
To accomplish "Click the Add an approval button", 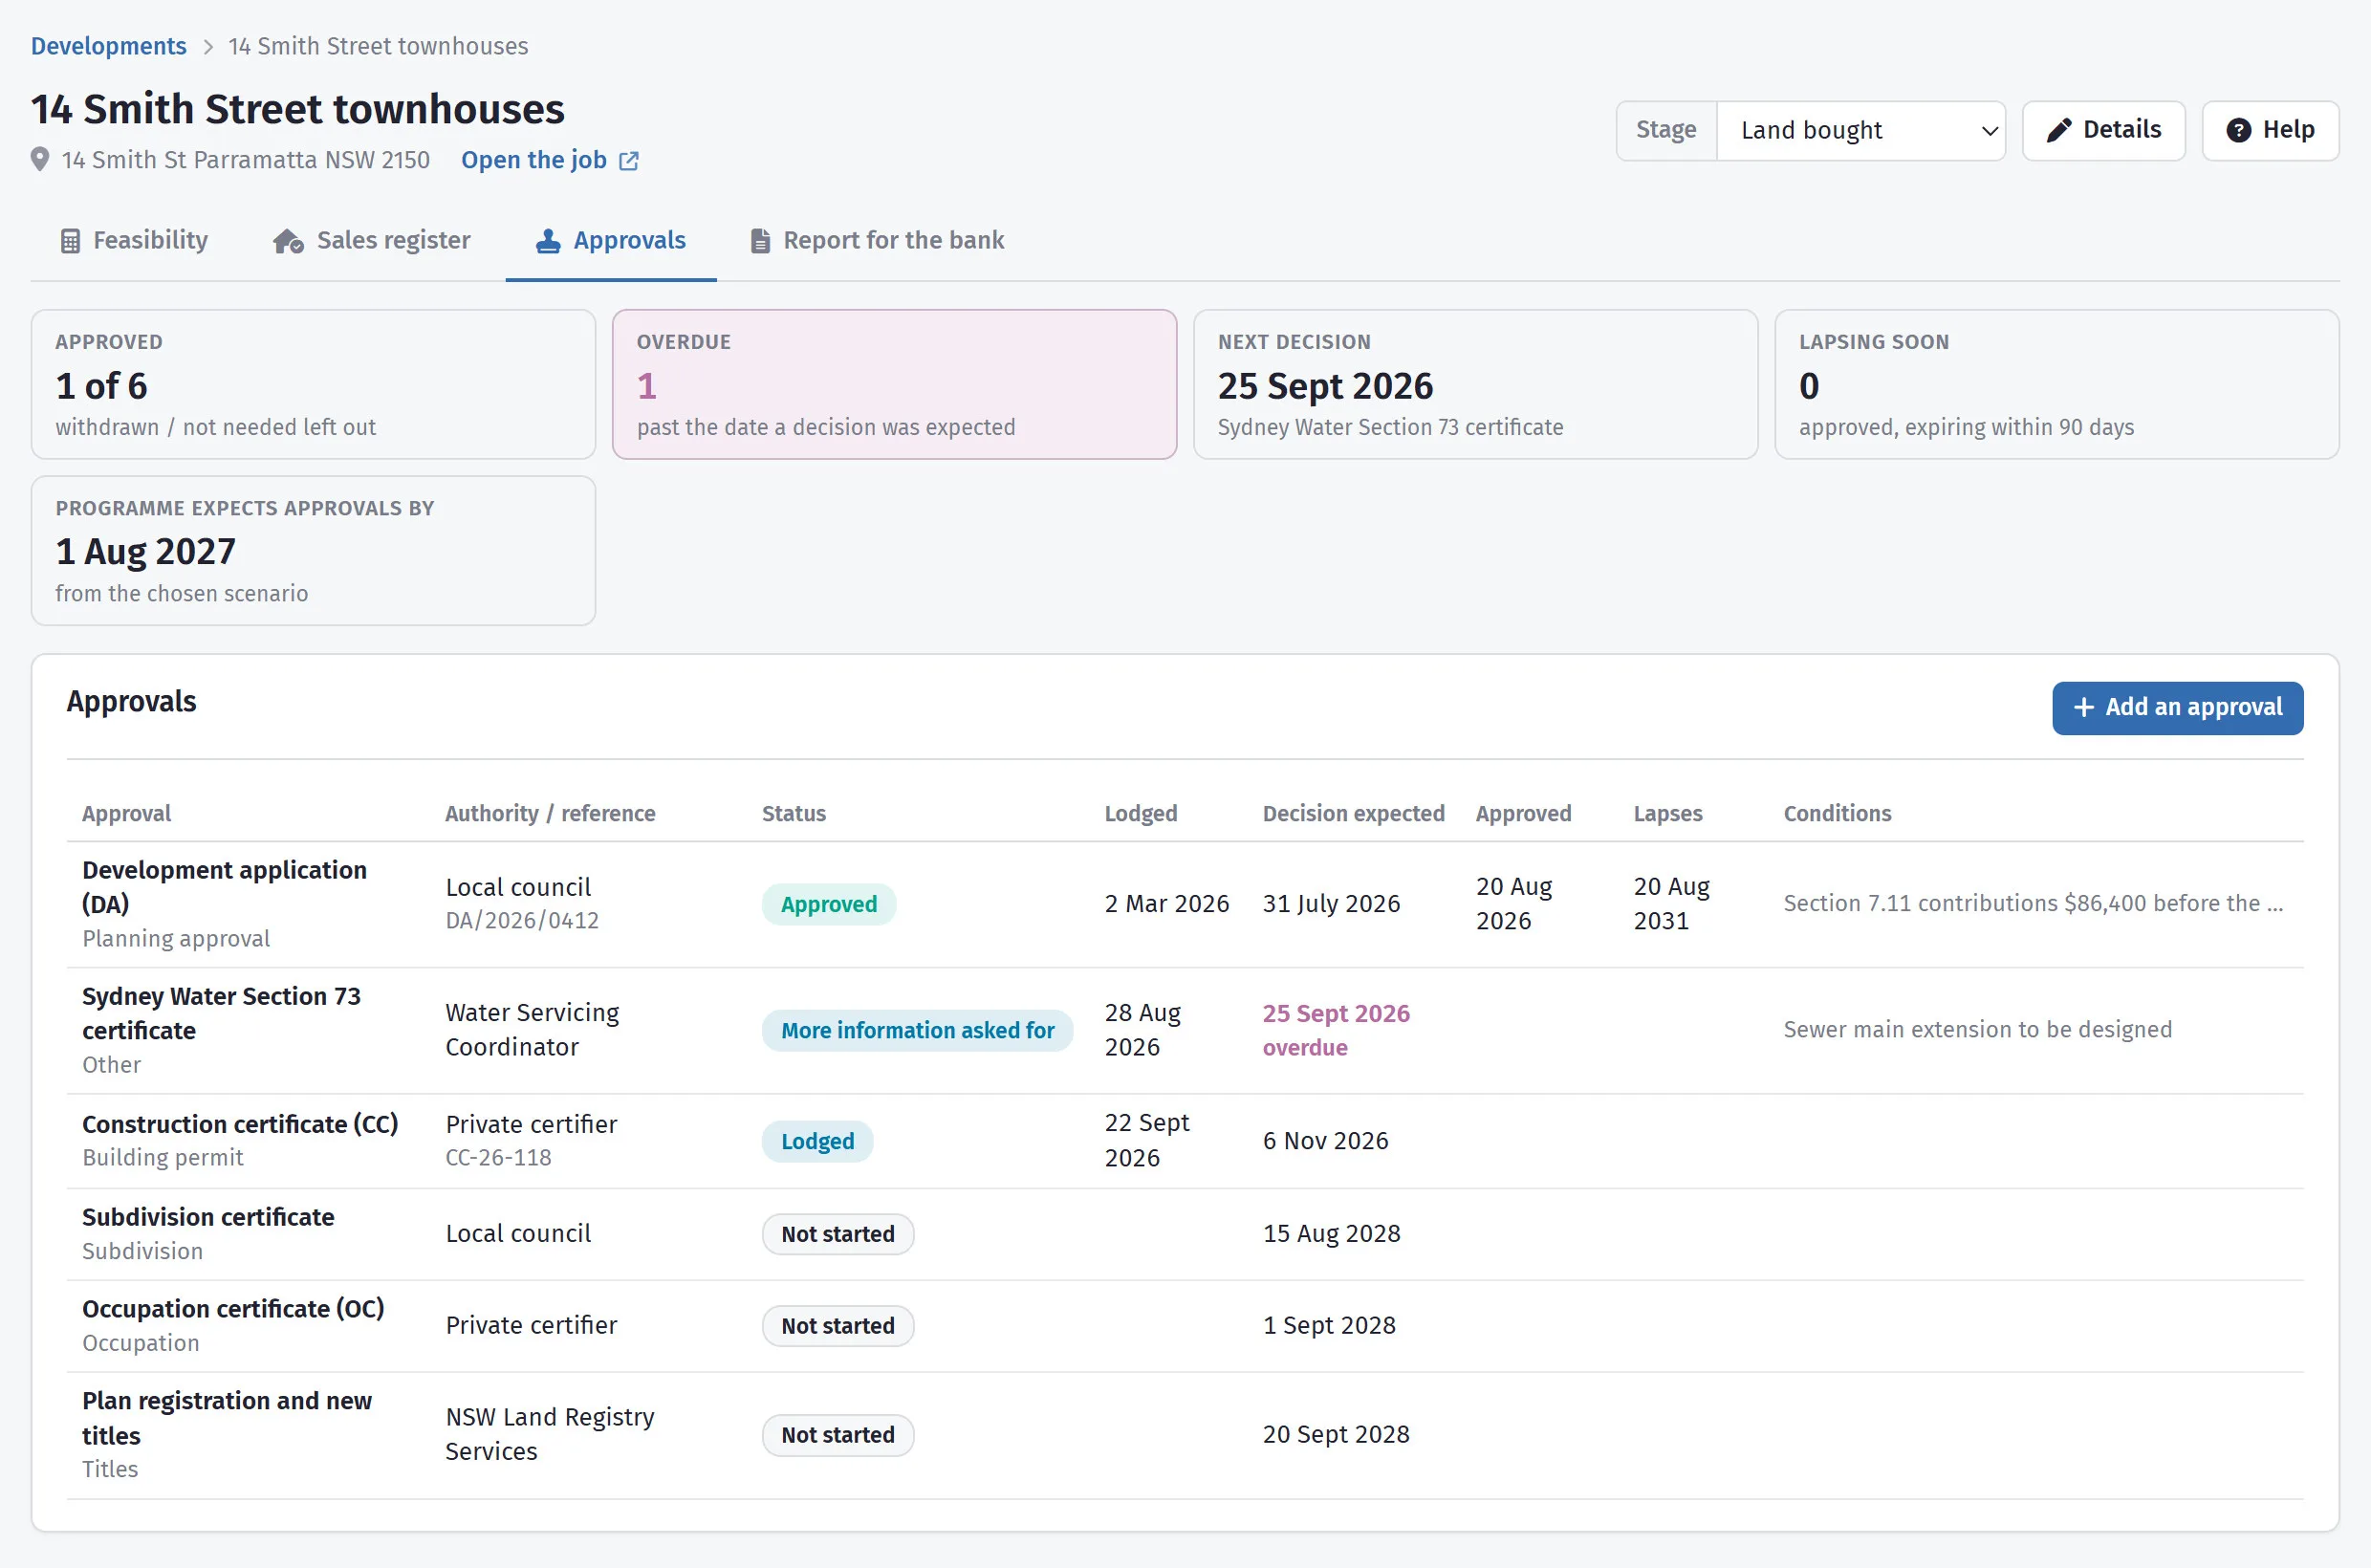I will [2177, 708].
